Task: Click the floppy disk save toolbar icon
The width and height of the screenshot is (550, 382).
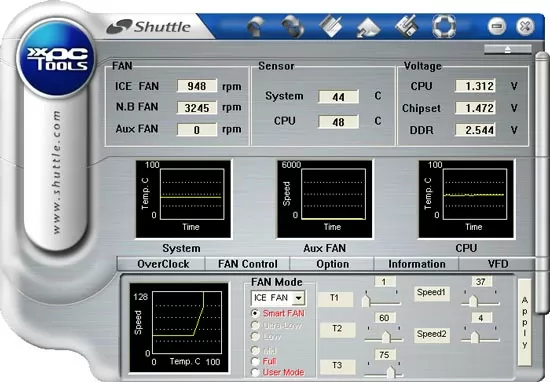Action: (x=407, y=26)
